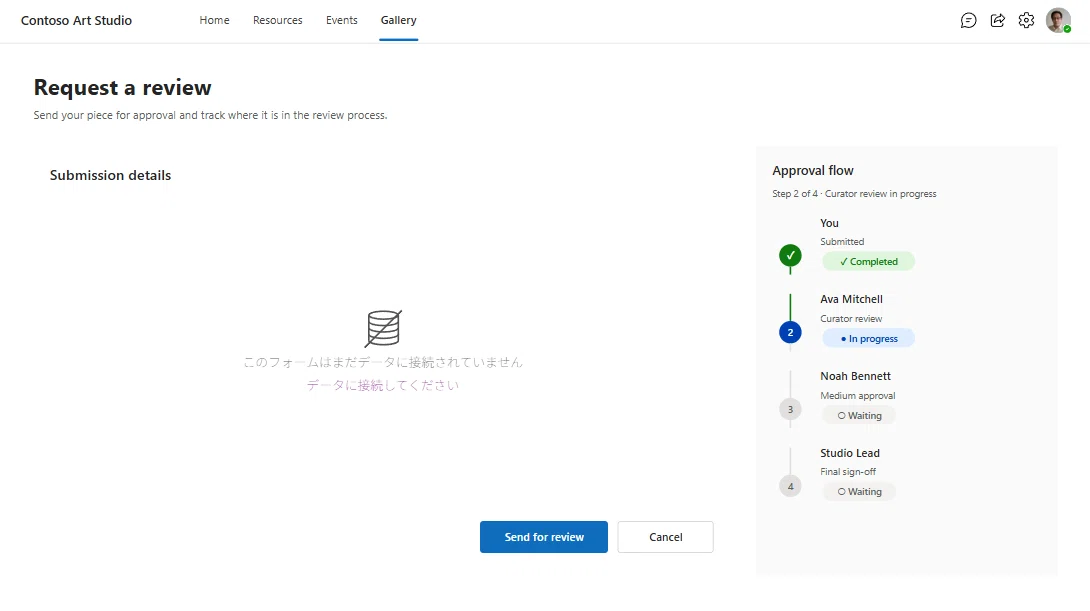Click the 'Submitted' label under You

coord(842,241)
